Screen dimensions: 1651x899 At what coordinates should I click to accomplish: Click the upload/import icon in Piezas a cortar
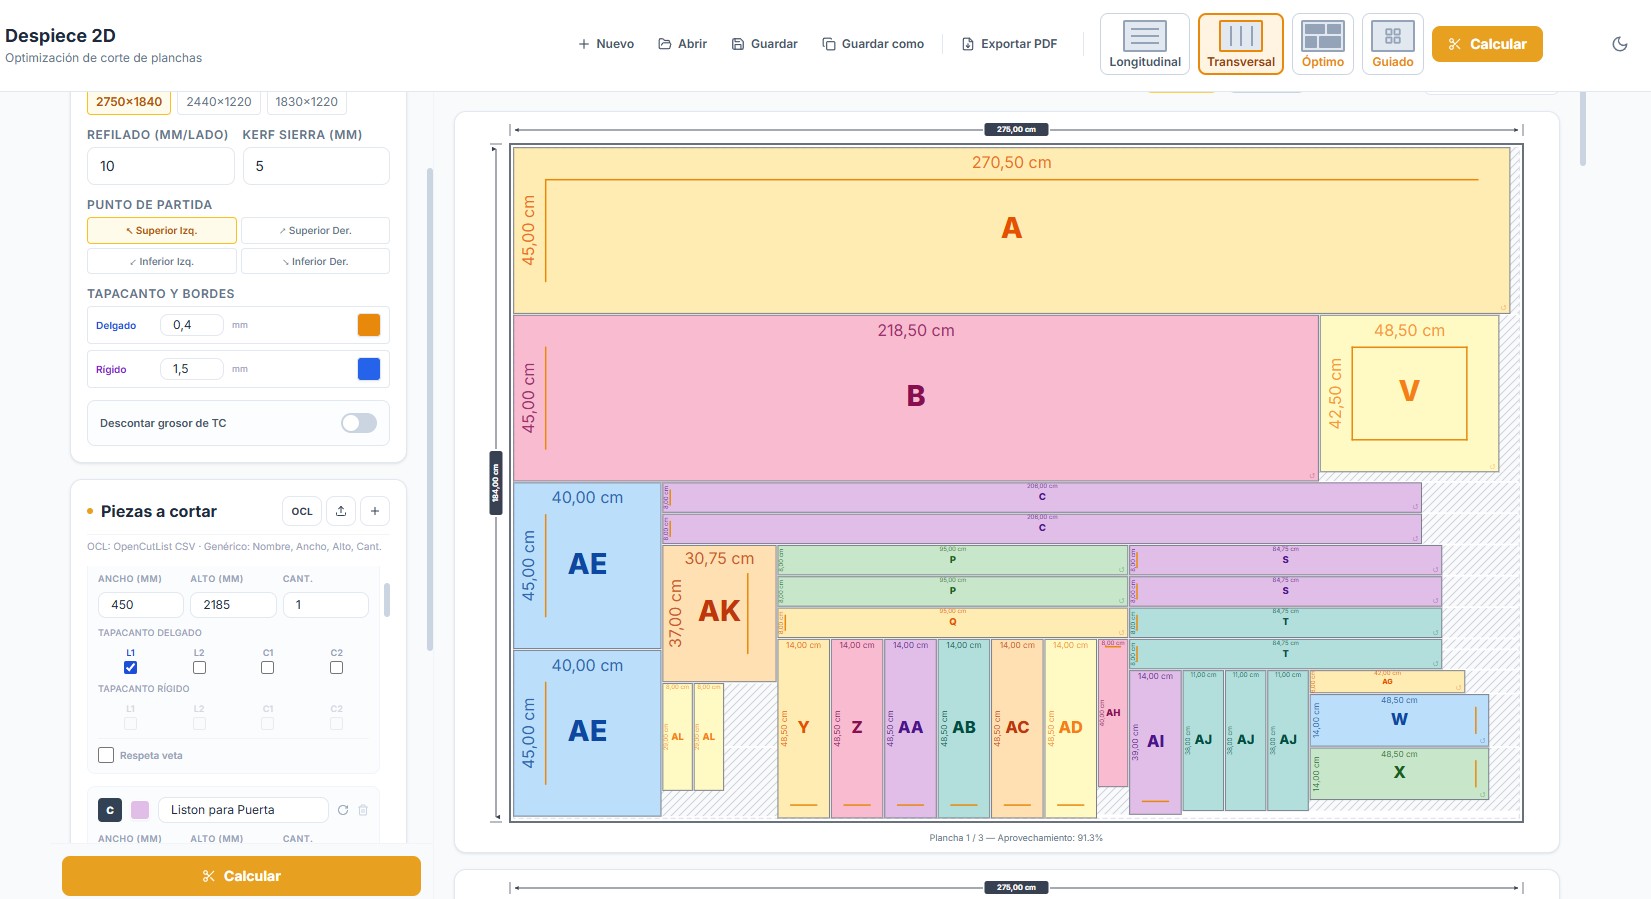tap(341, 511)
